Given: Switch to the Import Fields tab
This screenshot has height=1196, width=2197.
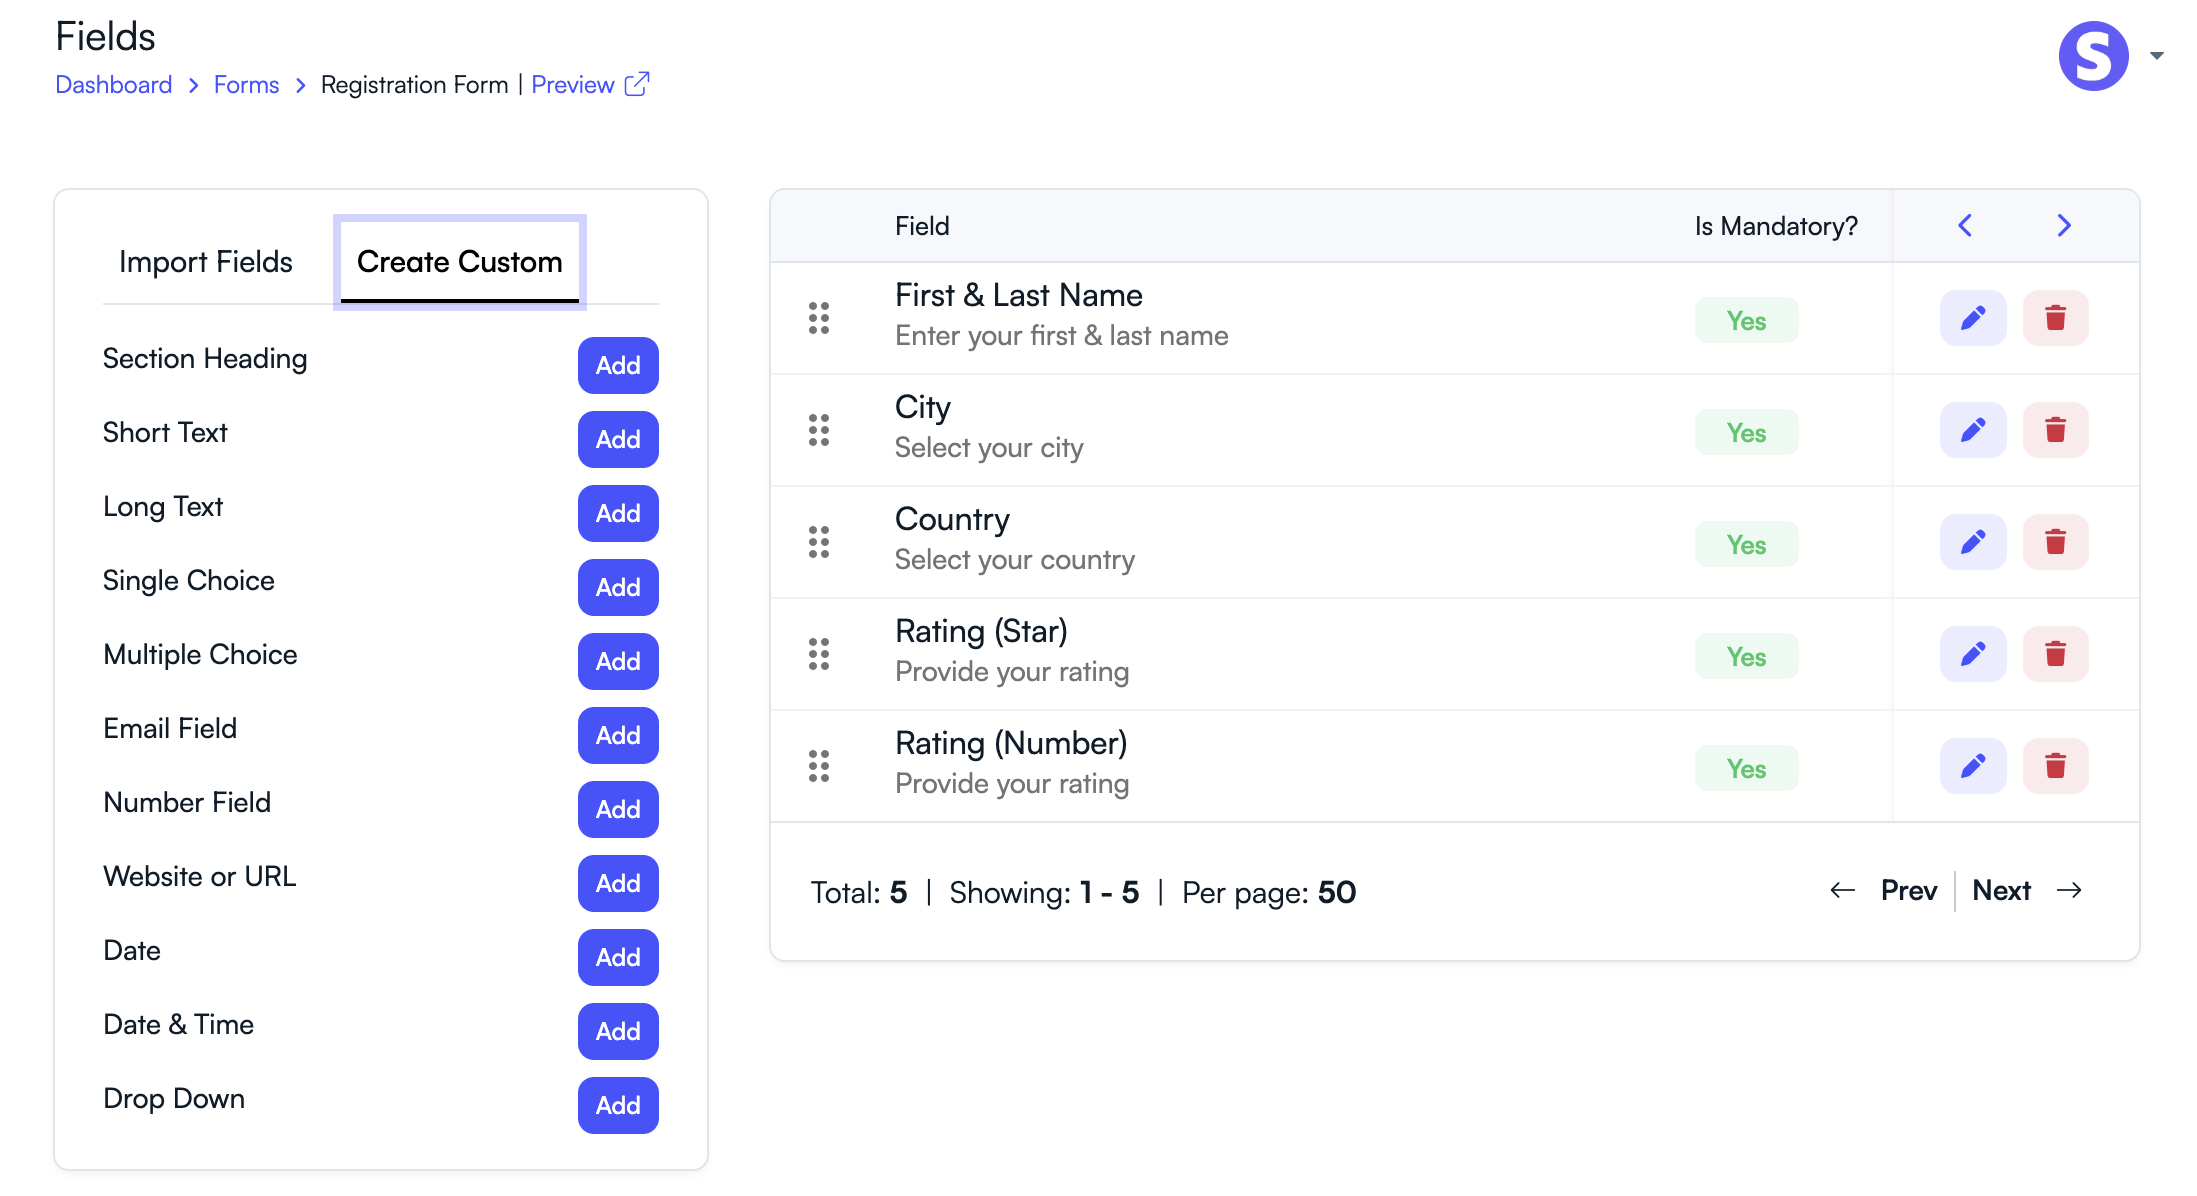Looking at the screenshot, I should [205, 262].
